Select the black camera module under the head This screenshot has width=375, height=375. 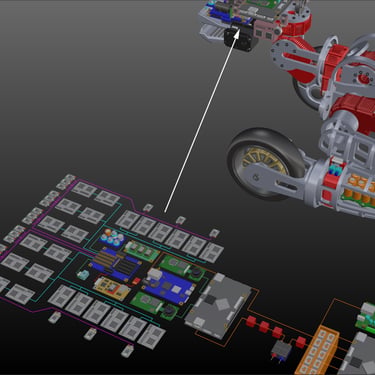pos(240,38)
